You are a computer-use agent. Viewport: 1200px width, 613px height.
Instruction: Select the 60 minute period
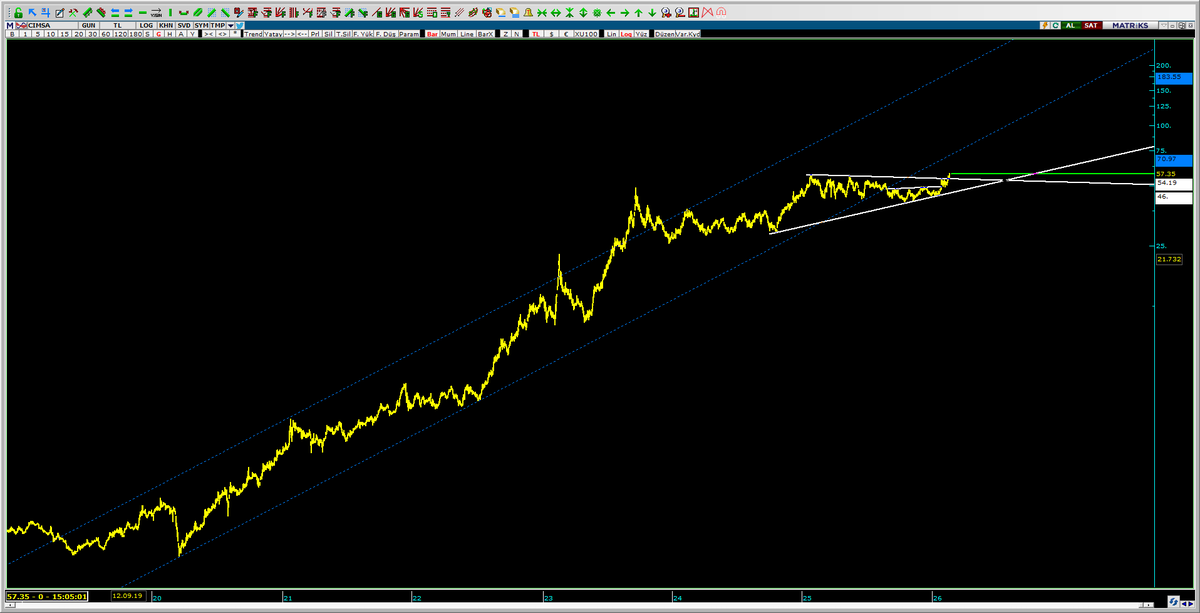pos(105,33)
